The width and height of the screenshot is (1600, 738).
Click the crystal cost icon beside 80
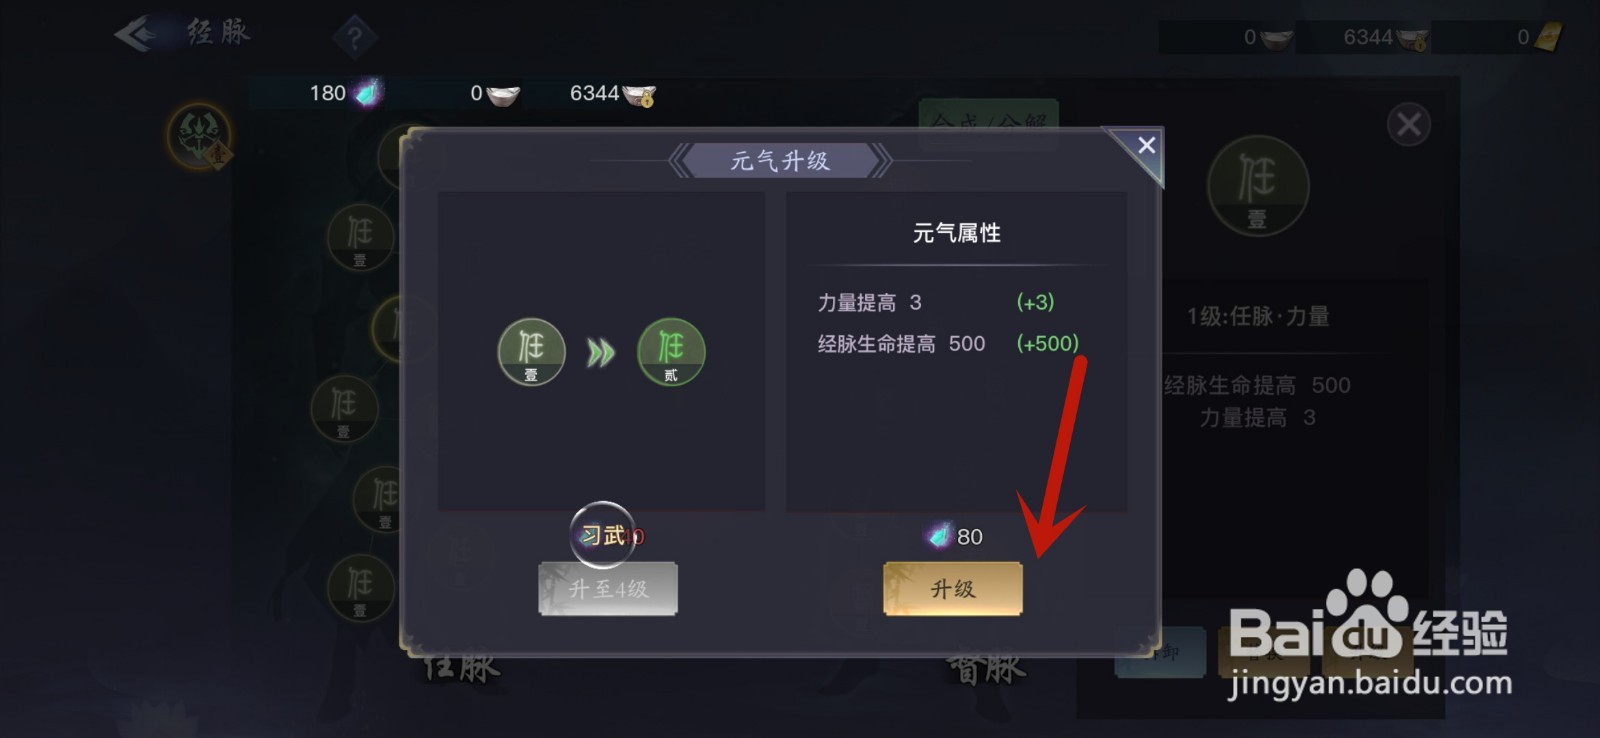pos(939,536)
